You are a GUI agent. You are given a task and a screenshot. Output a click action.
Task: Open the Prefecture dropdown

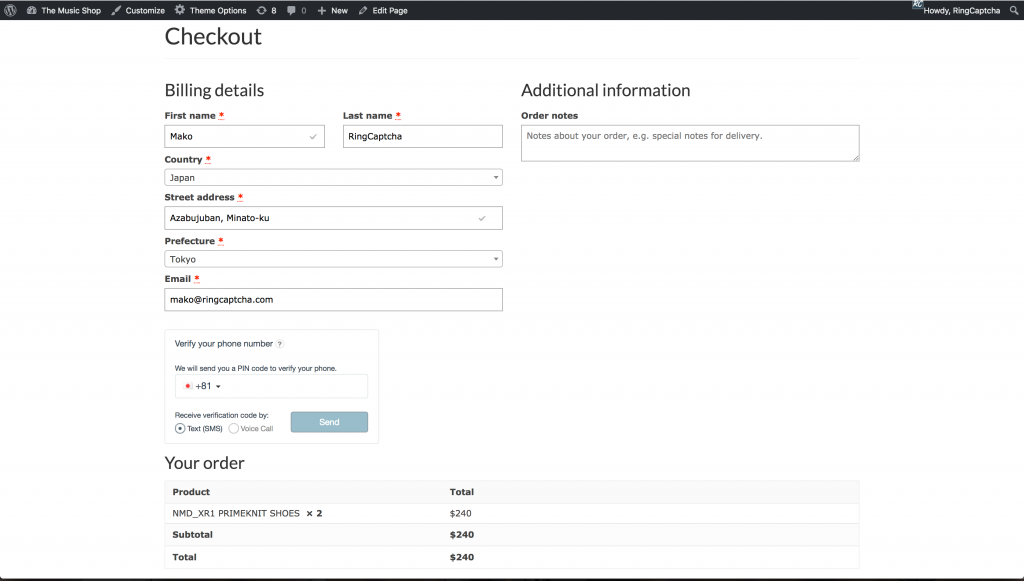333,259
